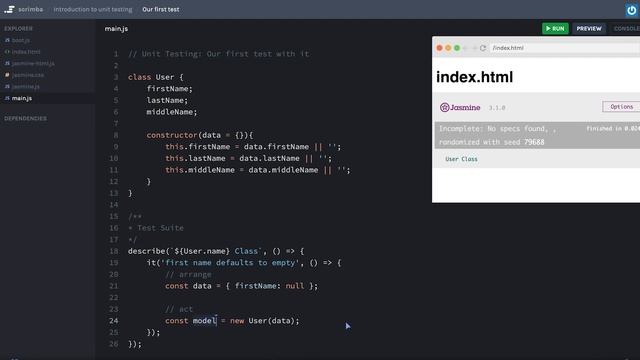Click the /index.html address bar
Image resolution: width=640 pixels, height=360 pixels.
[564, 48]
